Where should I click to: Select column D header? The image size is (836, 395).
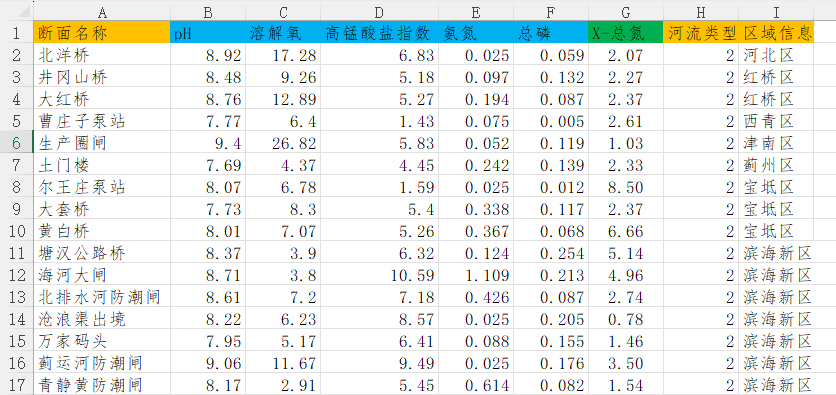coord(380,11)
